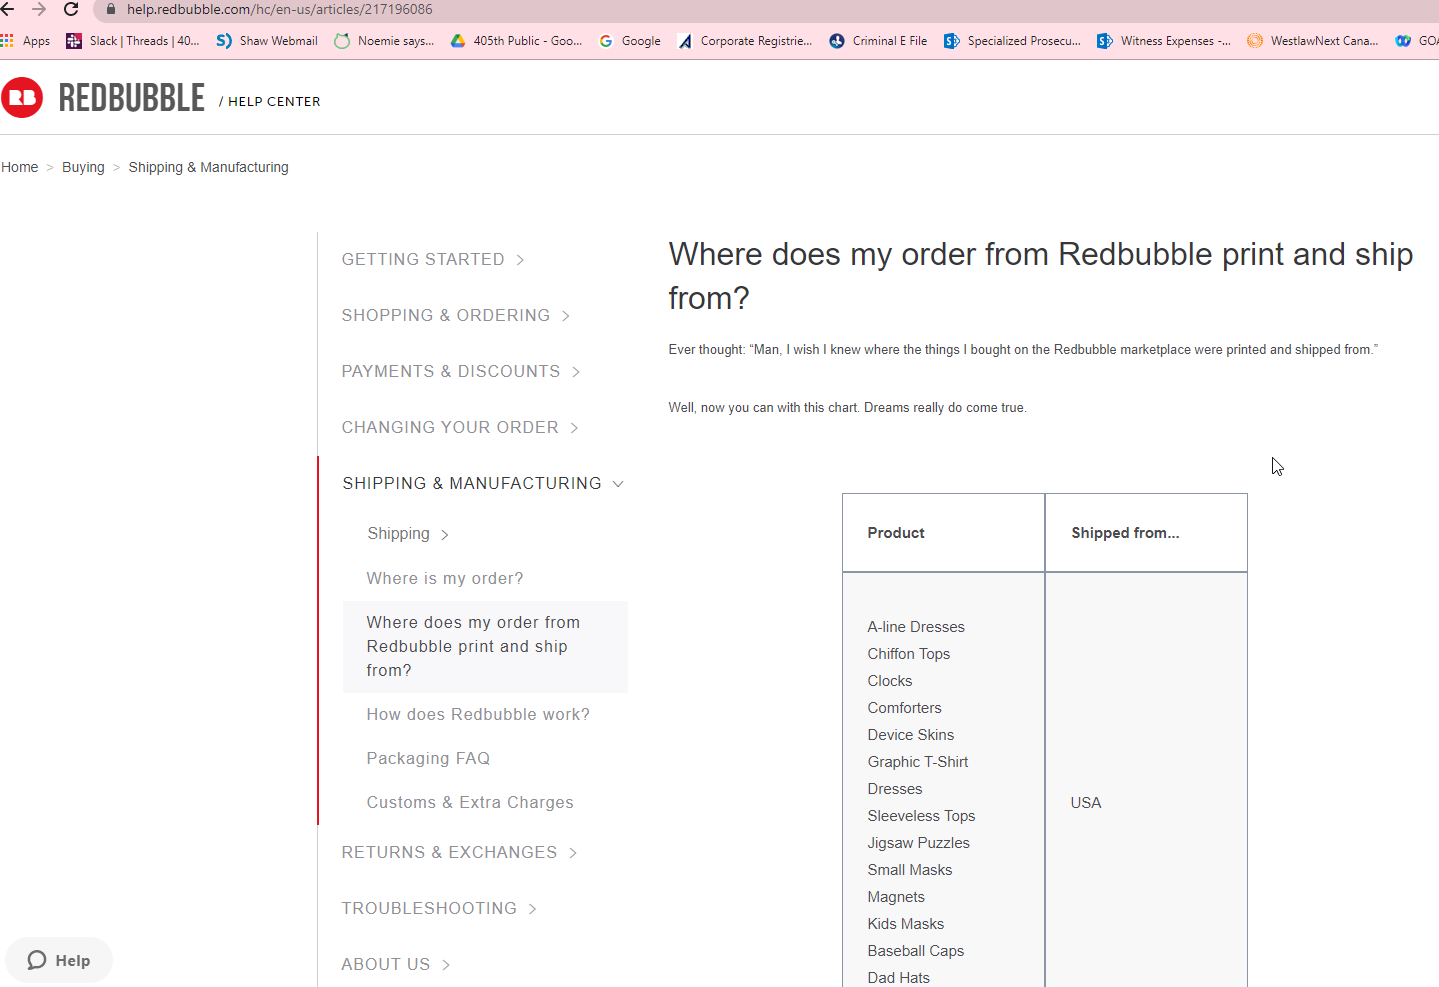Click 'Chiffon Tops' in the table
Screen dimensions: 1439x987
[909, 654]
